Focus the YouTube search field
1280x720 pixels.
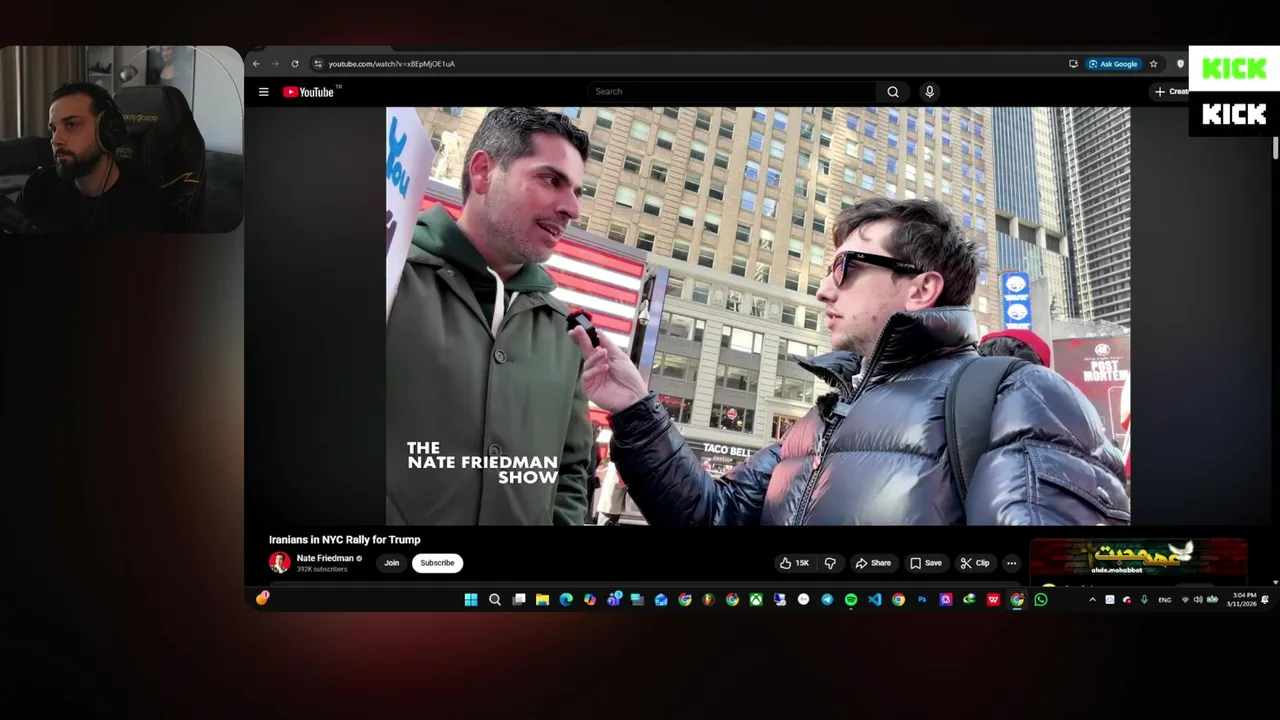(732, 92)
